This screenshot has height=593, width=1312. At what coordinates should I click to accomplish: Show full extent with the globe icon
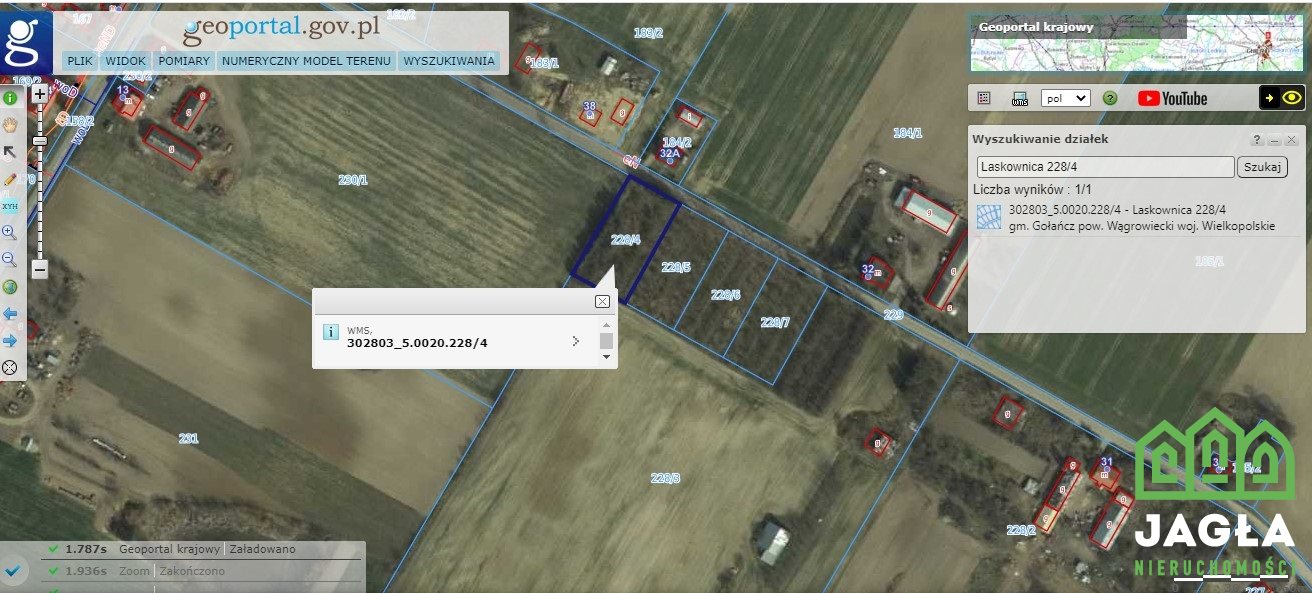[10, 287]
